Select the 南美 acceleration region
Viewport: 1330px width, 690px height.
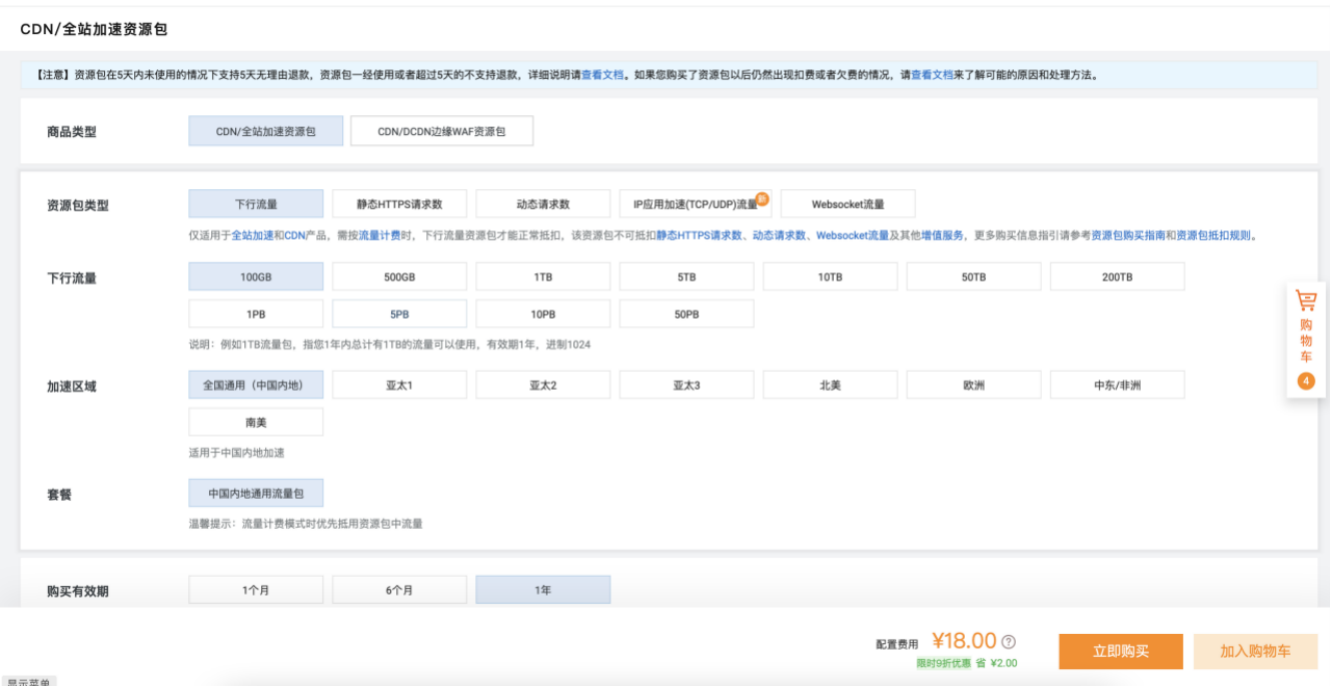[x=255, y=421]
